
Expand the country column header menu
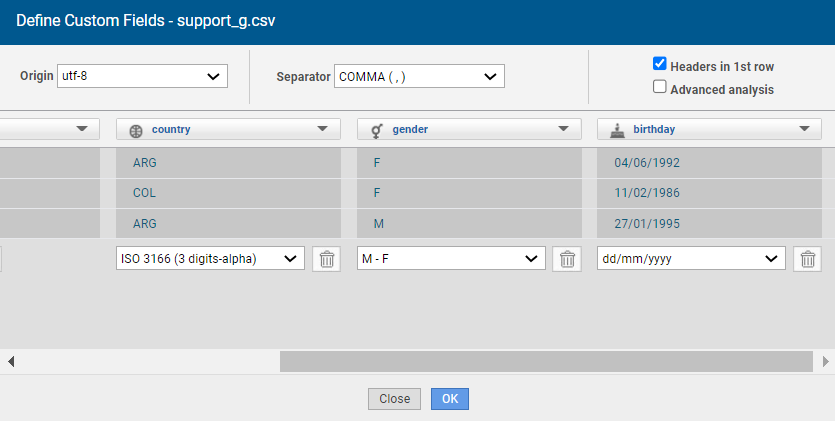coord(322,129)
